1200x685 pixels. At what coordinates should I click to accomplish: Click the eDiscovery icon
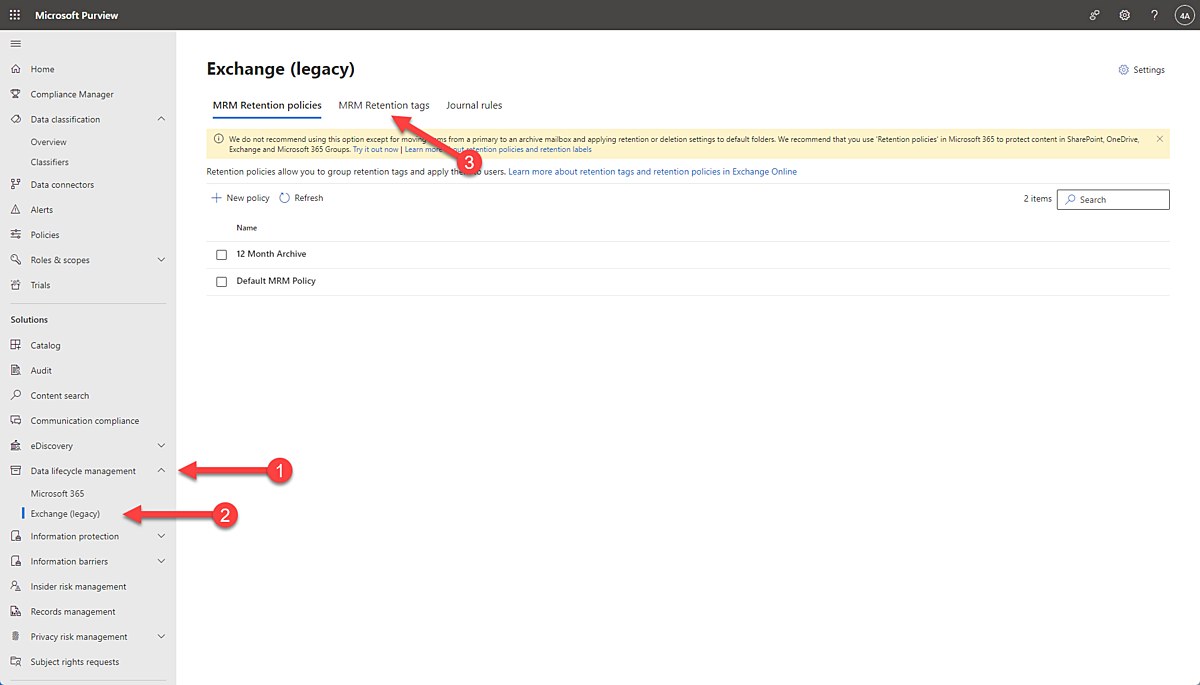[15, 446]
